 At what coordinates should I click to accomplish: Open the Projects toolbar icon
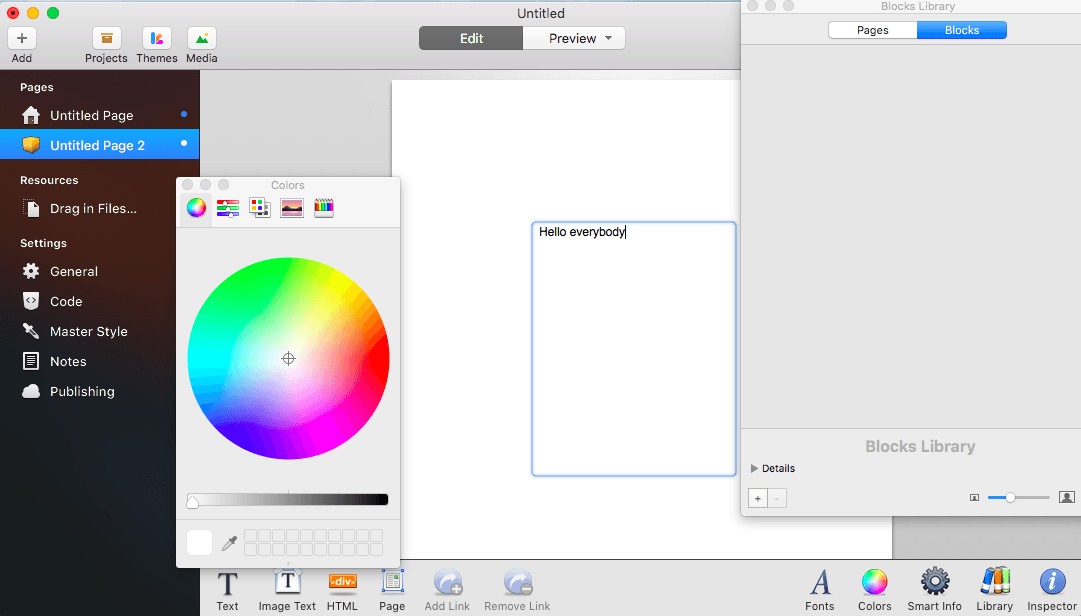106,39
